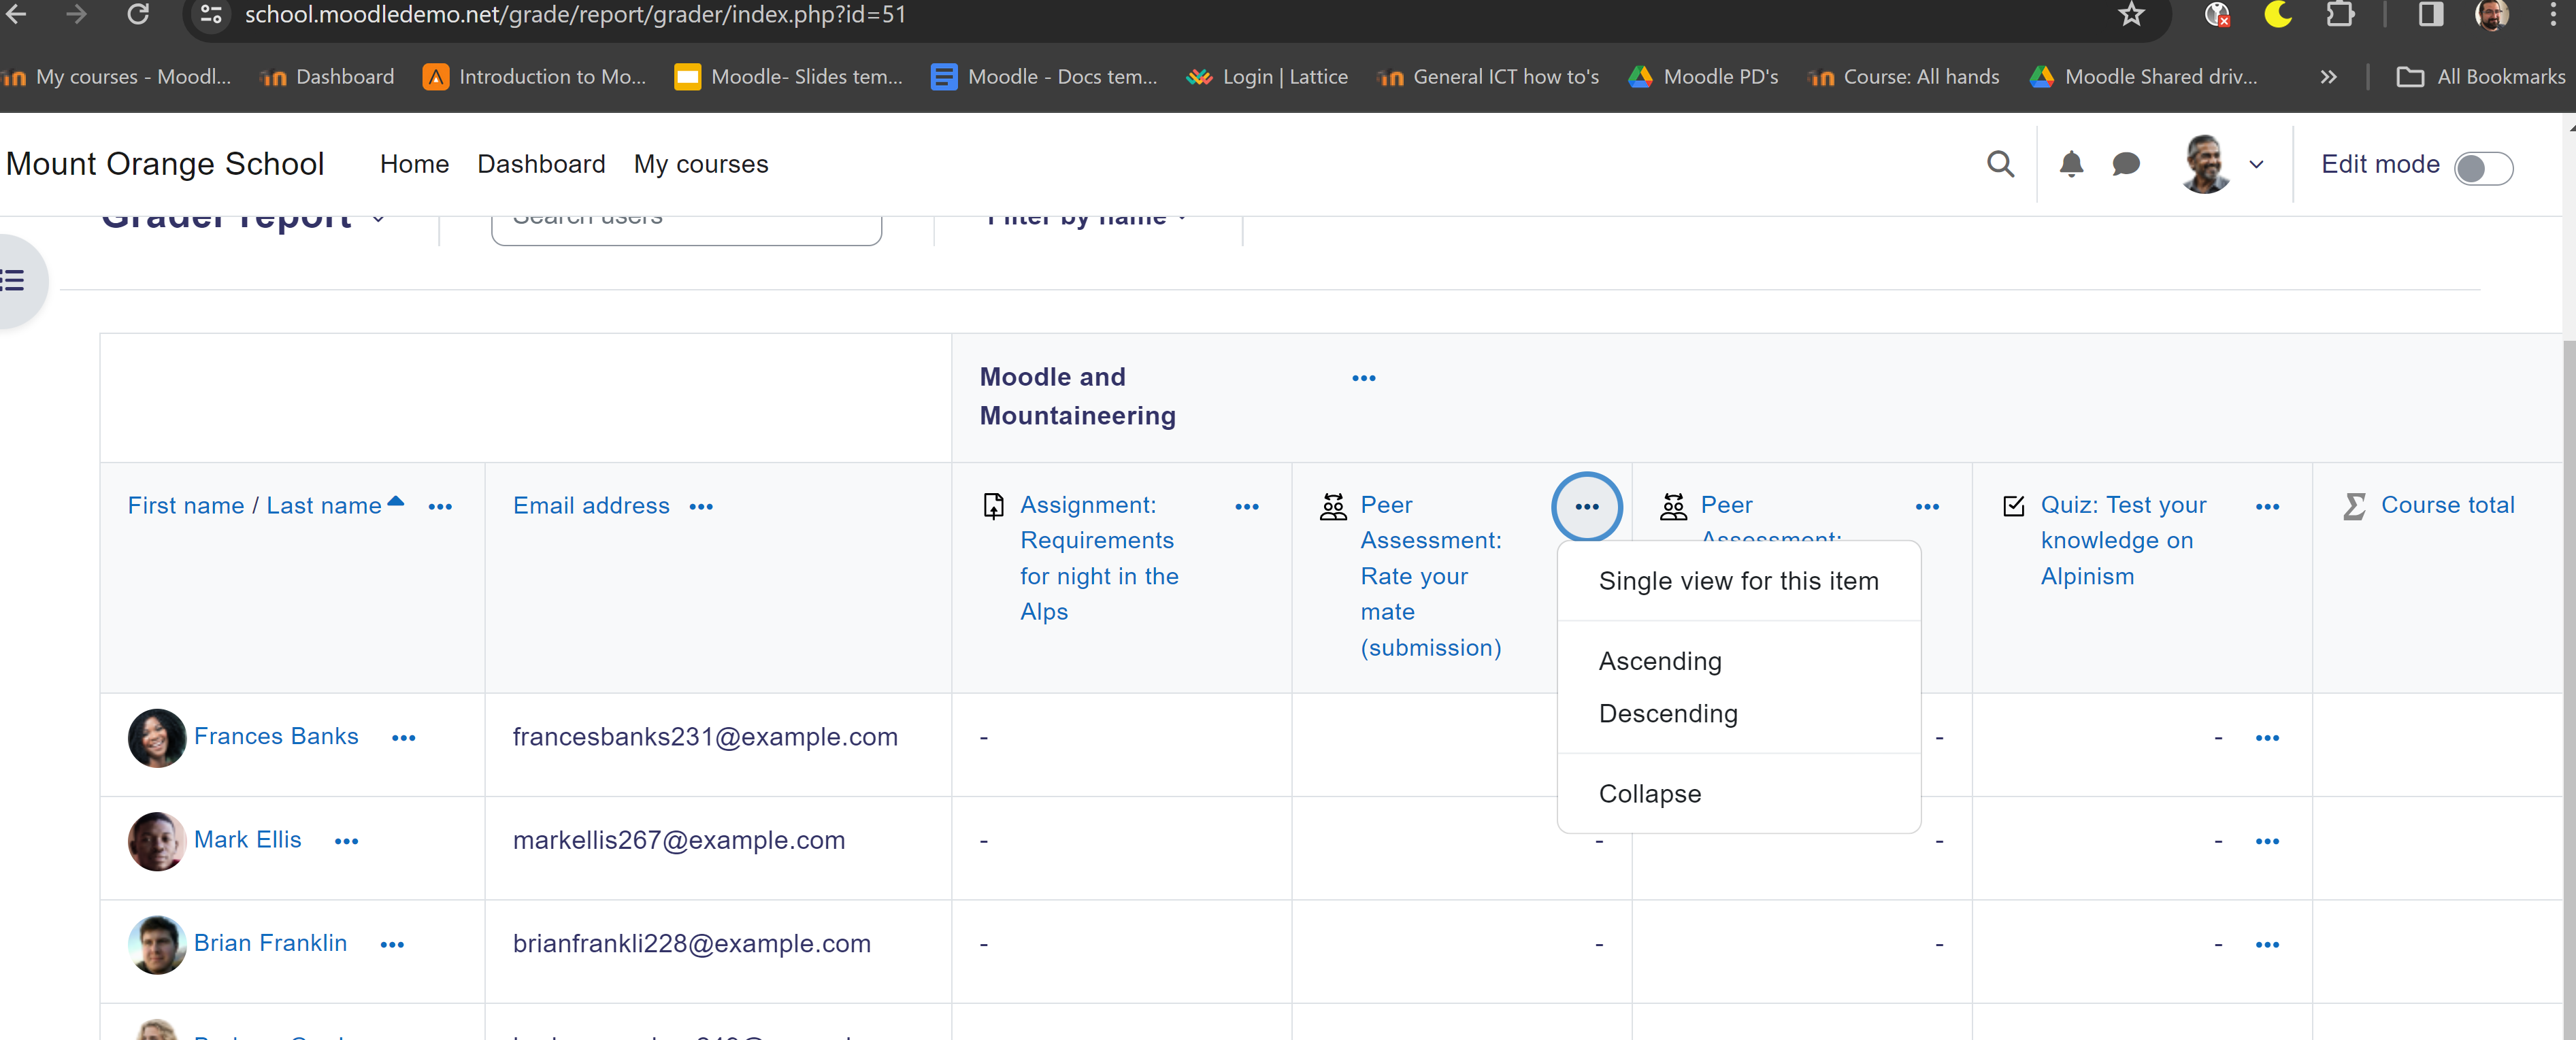Open Dashboard in the top navigation
This screenshot has height=1040, width=2576.
(541, 164)
